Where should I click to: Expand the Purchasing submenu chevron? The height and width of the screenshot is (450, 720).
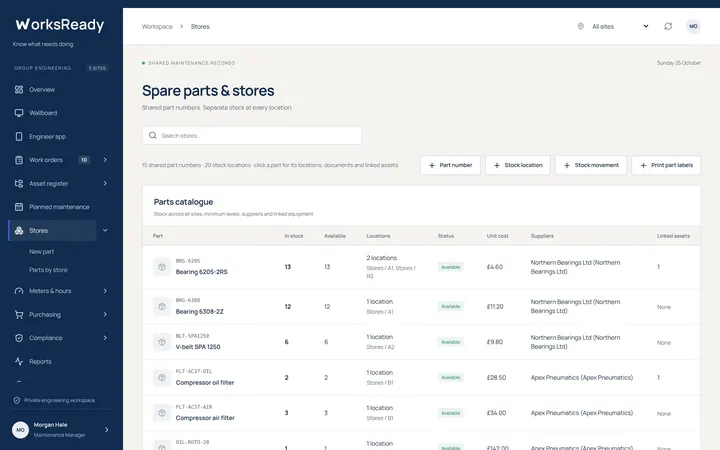point(105,315)
